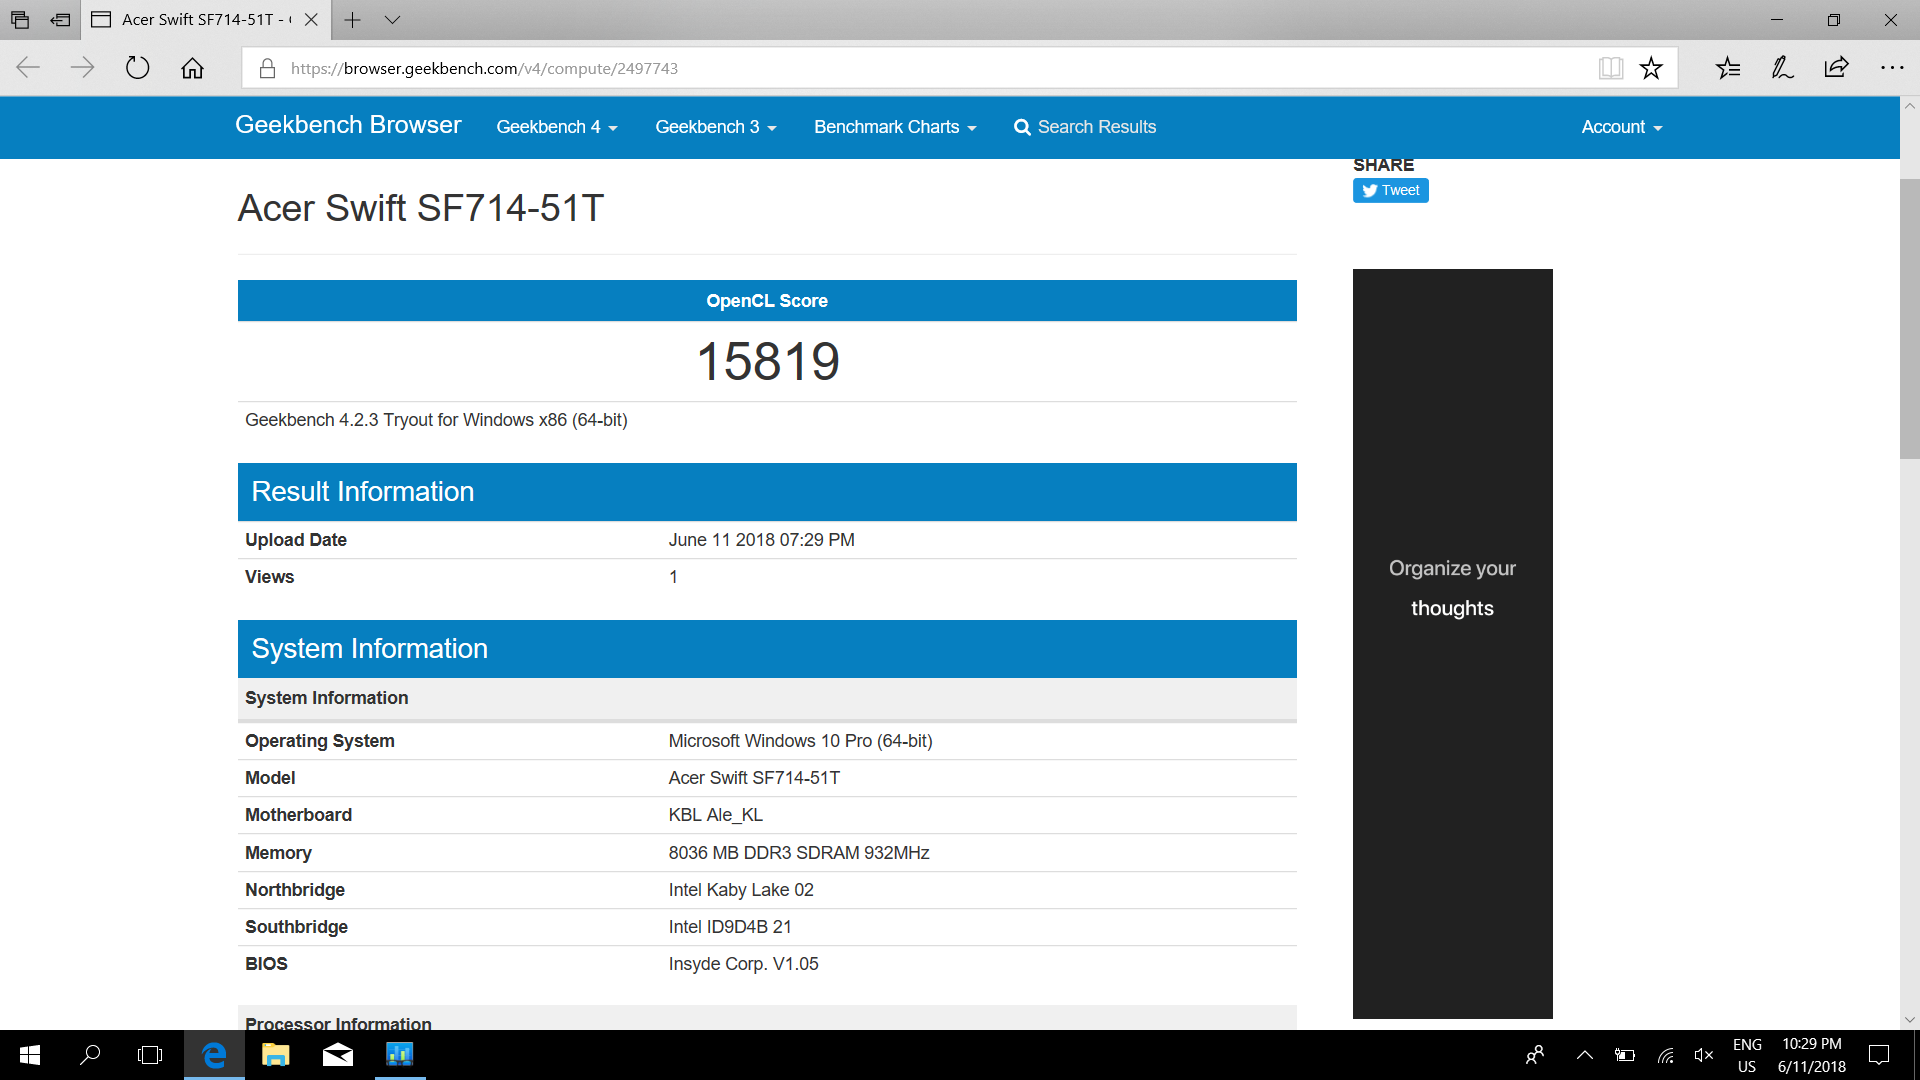1920x1080 pixels.
Task: Select 8036 MB DDR3 SDRAM 932MHz value
Action: click(x=799, y=853)
